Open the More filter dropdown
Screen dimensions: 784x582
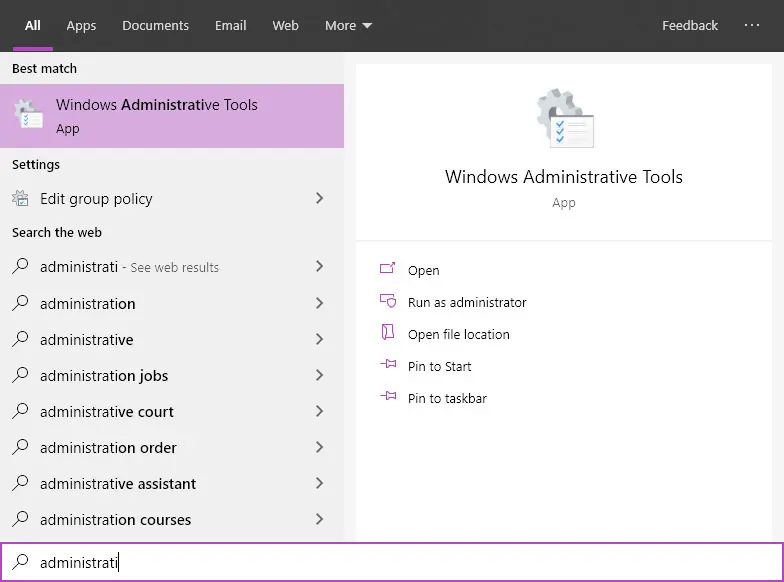coord(348,26)
